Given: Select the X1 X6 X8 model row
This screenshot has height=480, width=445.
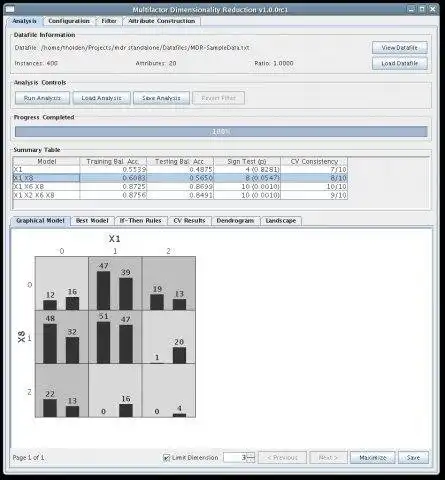Looking at the screenshot, I should (180, 187).
